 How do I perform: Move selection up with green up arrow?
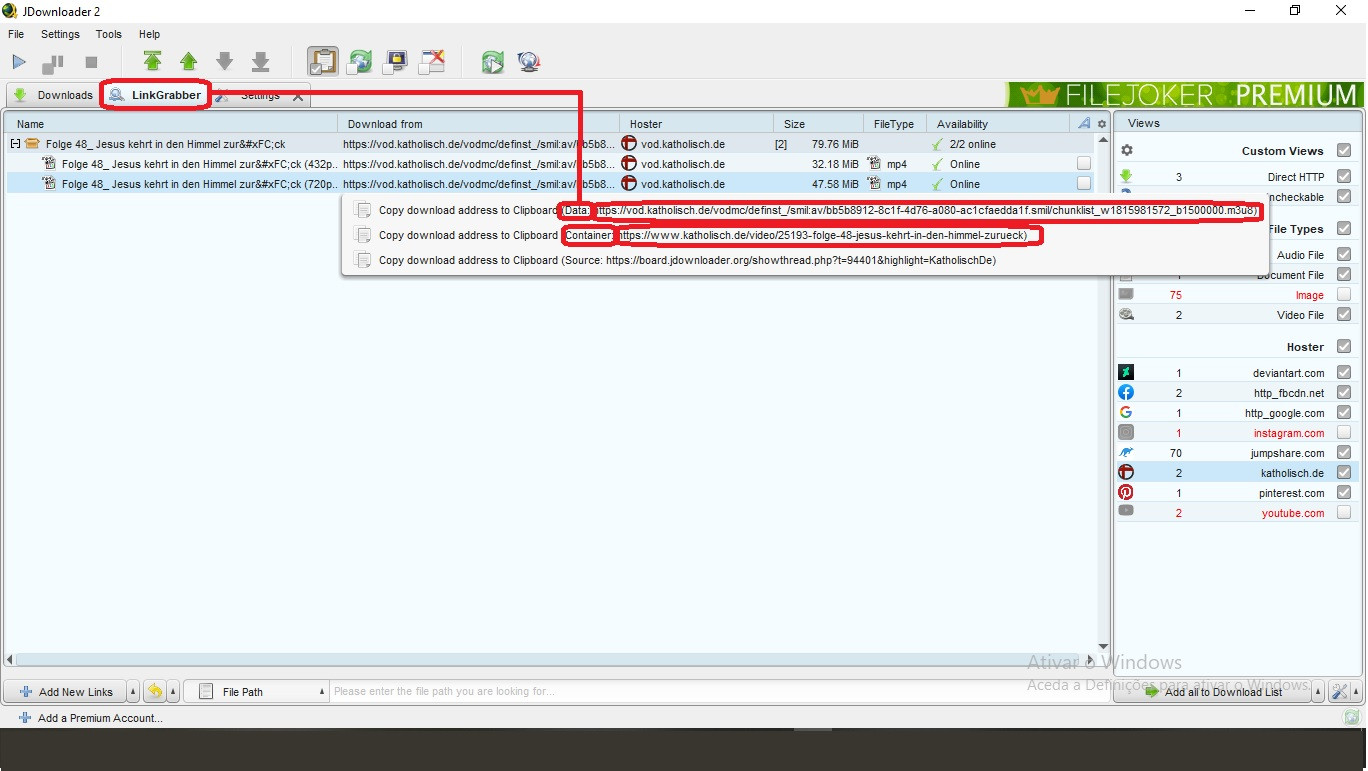point(188,62)
